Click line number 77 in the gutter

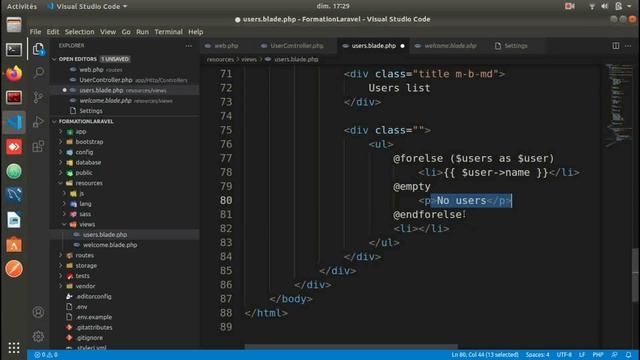(x=226, y=158)
